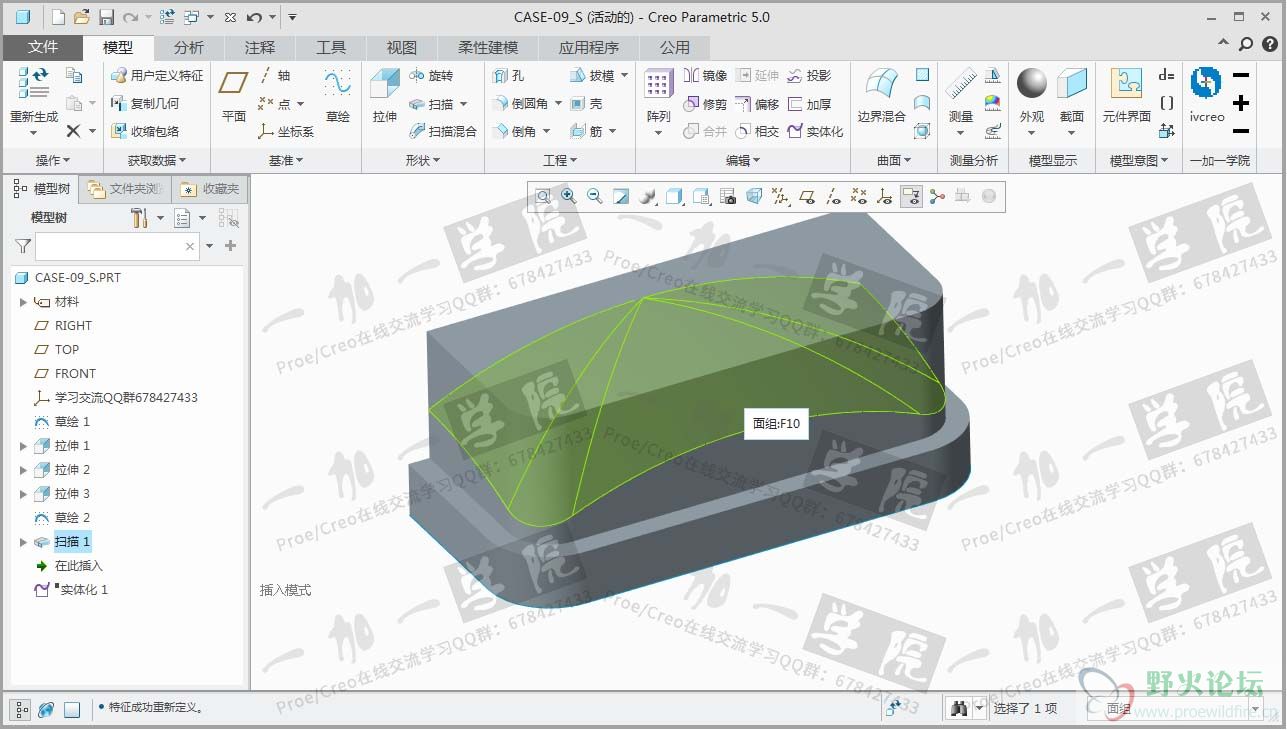Image resolution: width=1287 pixels, height=730 pixels.
Task: Click CASE-09_S.PRT root node
Action: [x=68, y=278]
